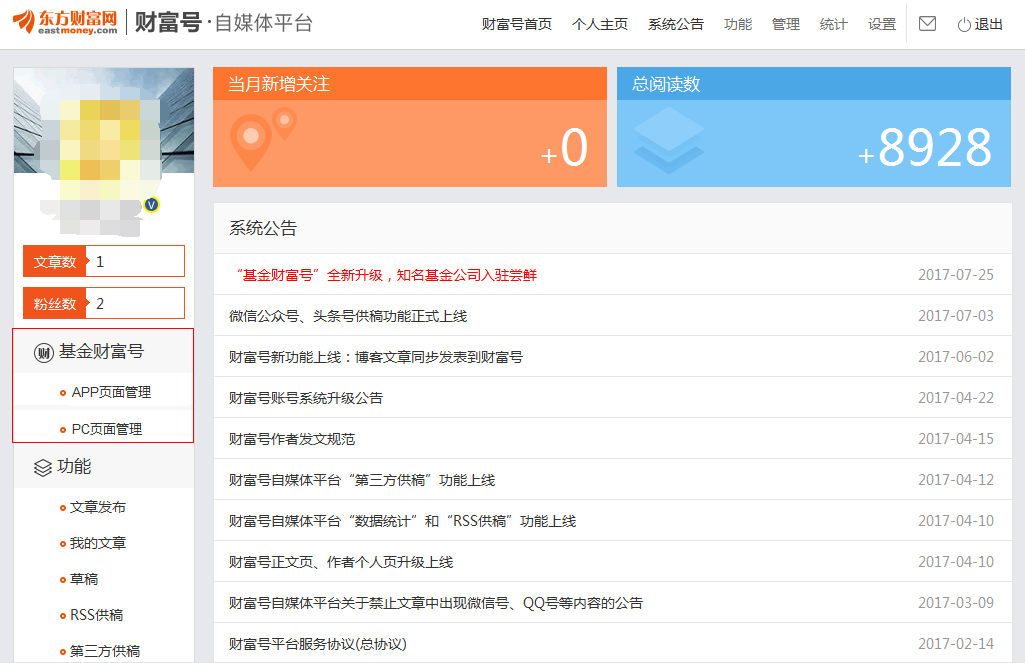Open announcement about 禁止文章中出现微信号、QQ号
This screenshot has width=1025, height=663.
436,603
